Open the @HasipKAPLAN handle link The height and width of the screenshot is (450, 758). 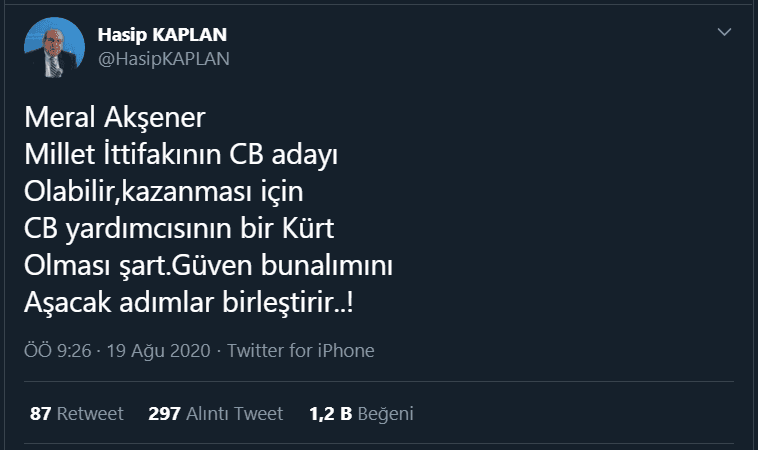coord(164,58)
